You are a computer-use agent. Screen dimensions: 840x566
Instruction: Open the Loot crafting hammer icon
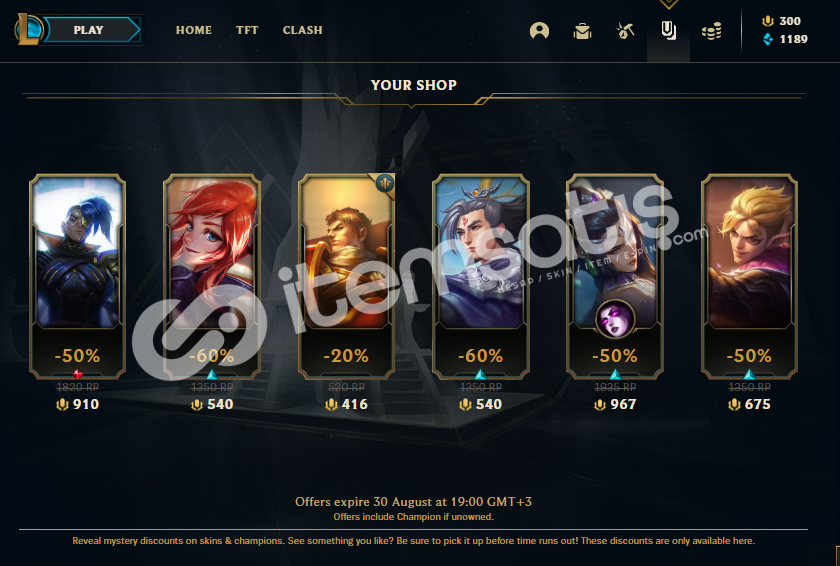(625, 31)
